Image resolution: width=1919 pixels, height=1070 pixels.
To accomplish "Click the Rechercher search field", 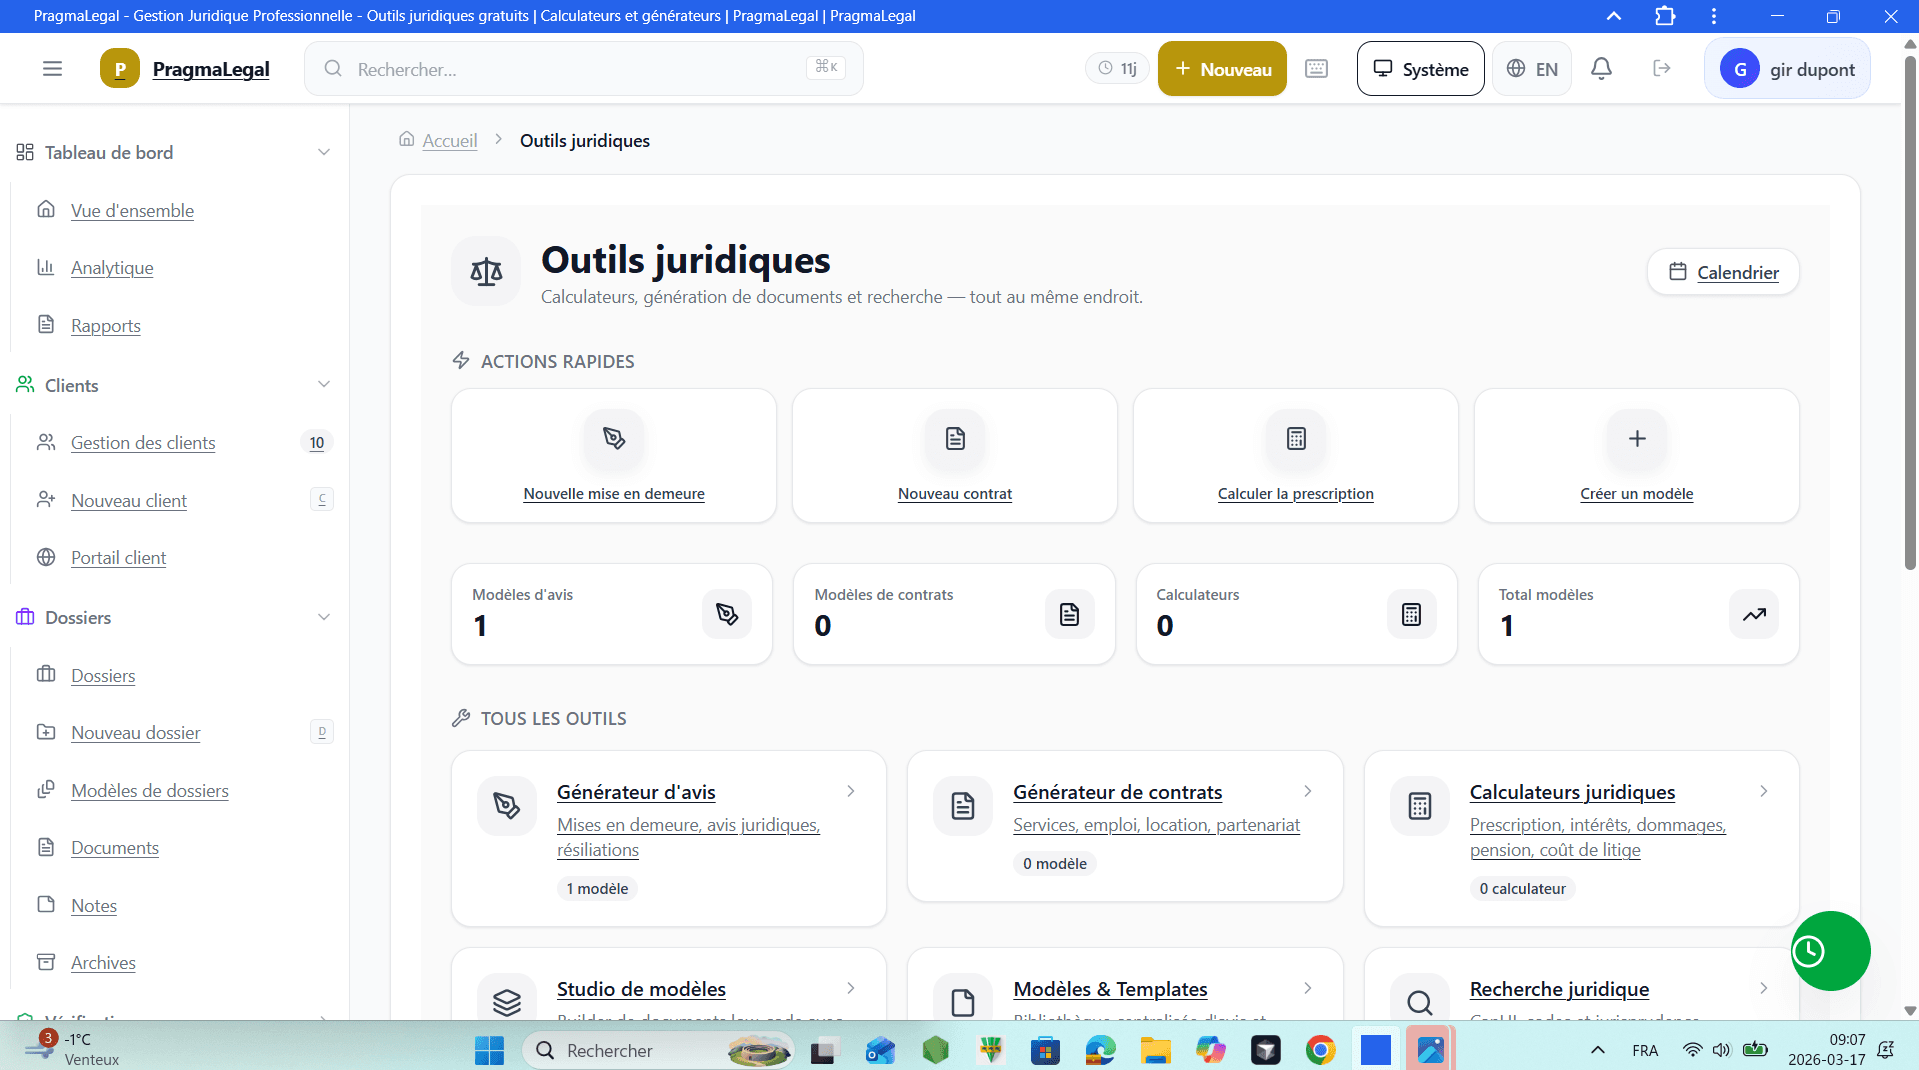I will 584,69.
